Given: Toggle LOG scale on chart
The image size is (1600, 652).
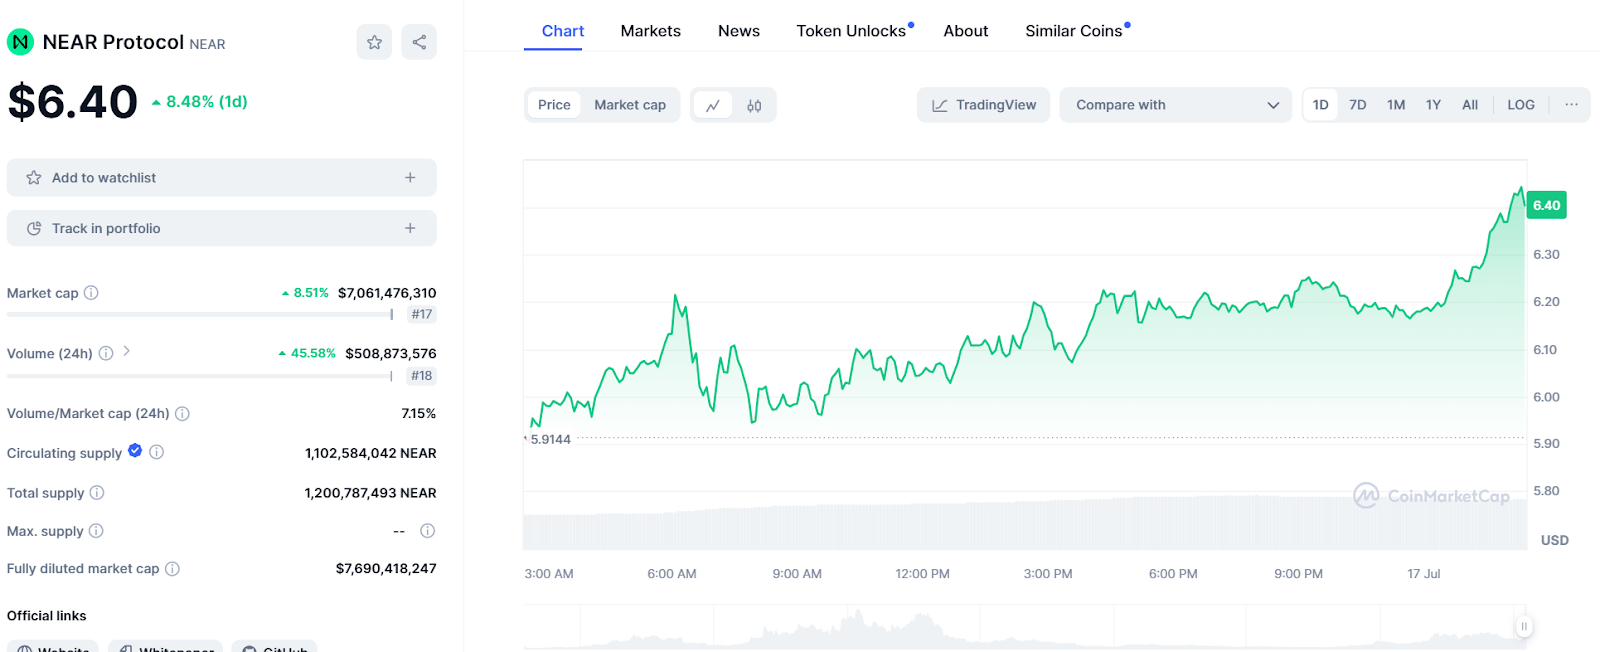Looking at the screenshot, I should coord(1520,105).
